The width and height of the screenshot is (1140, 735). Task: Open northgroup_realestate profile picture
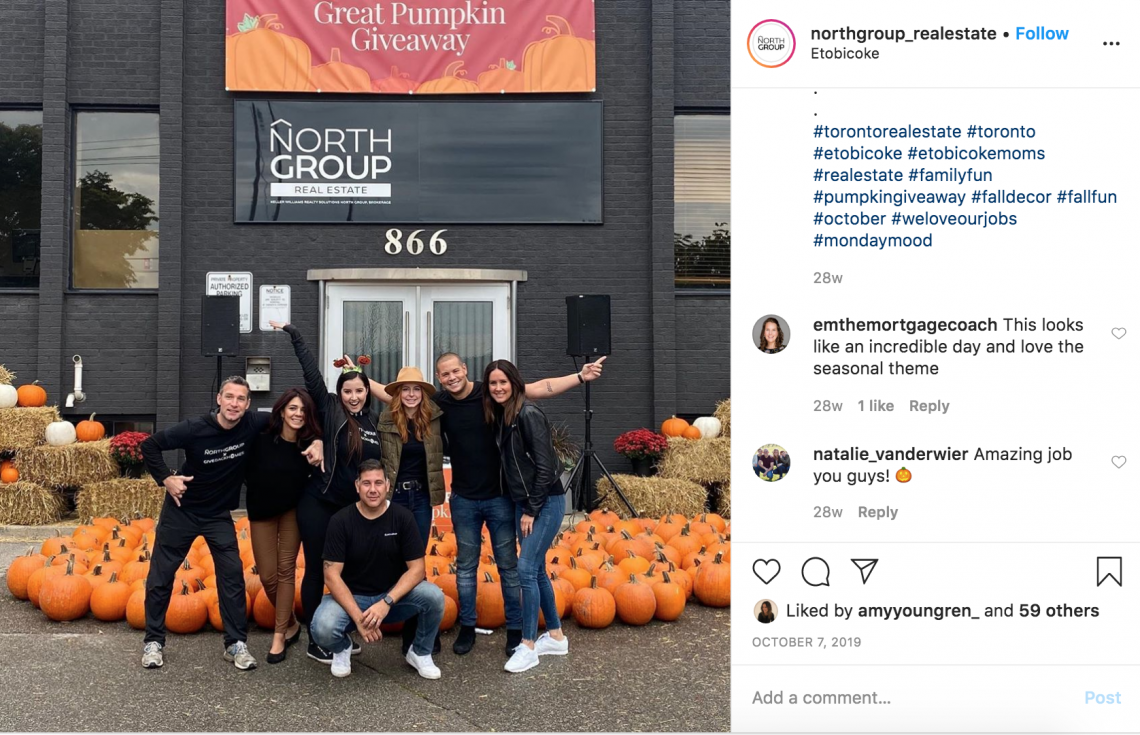771,44
